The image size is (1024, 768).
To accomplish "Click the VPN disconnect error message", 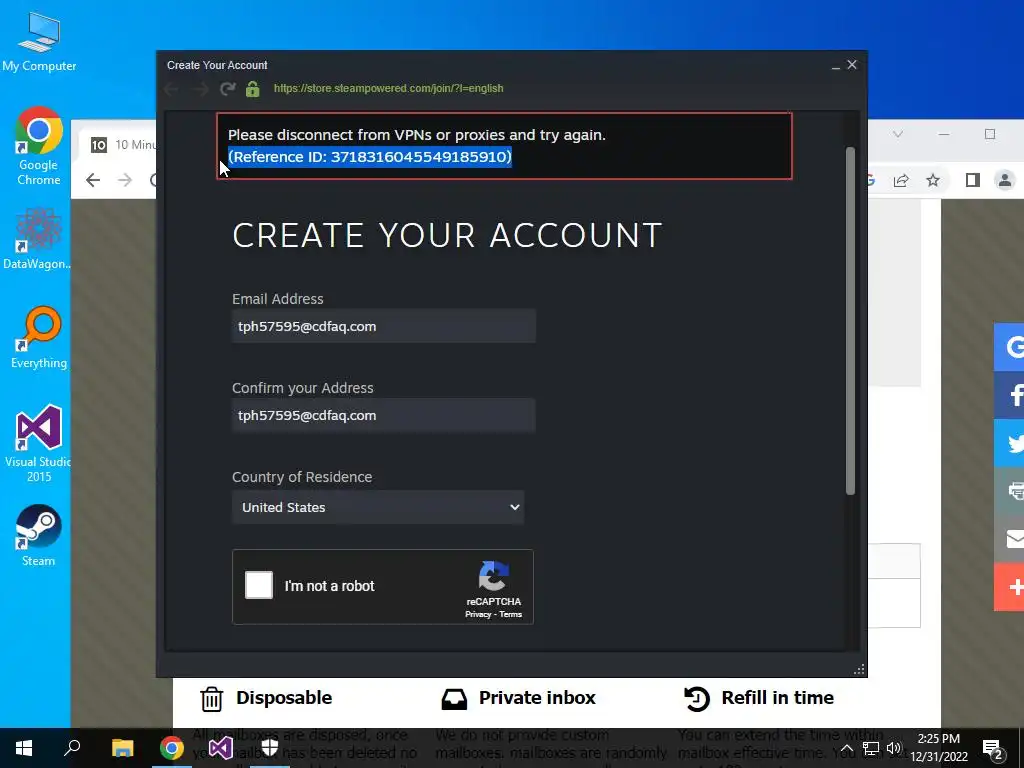I will (x=417, y=135).
